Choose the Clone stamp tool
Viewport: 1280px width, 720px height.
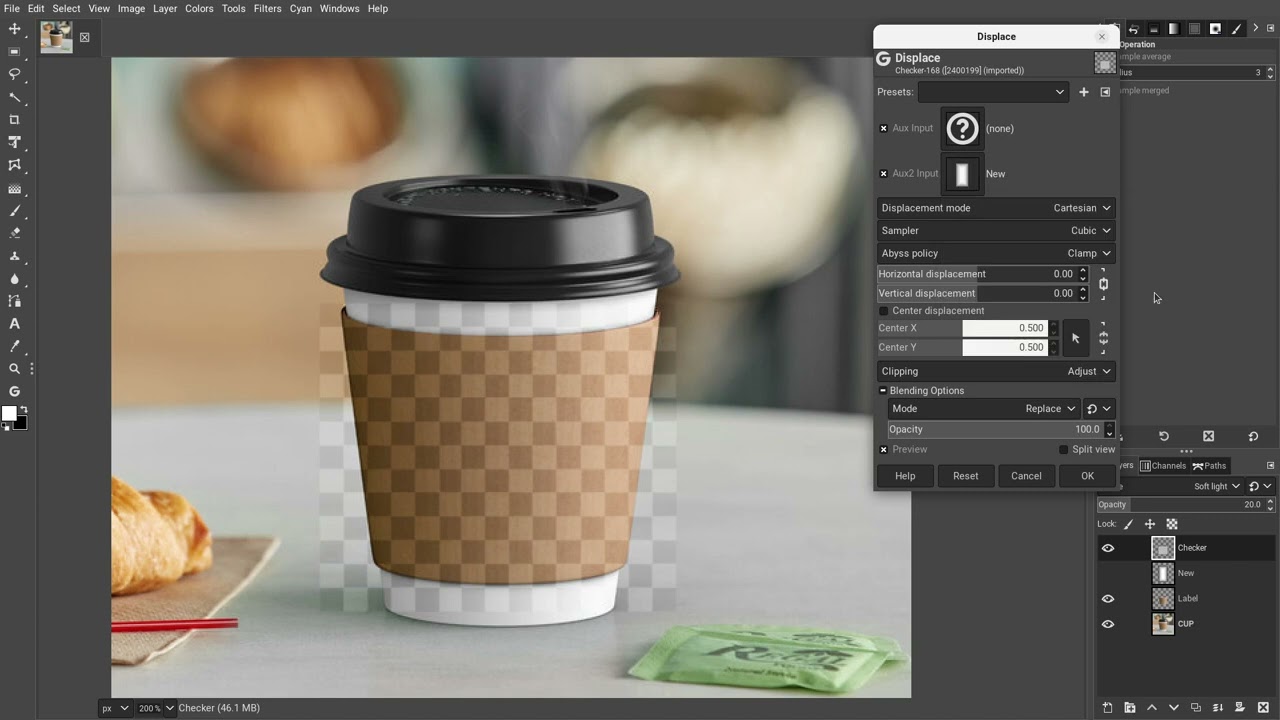pyautogui.click(x=14, y=256)
